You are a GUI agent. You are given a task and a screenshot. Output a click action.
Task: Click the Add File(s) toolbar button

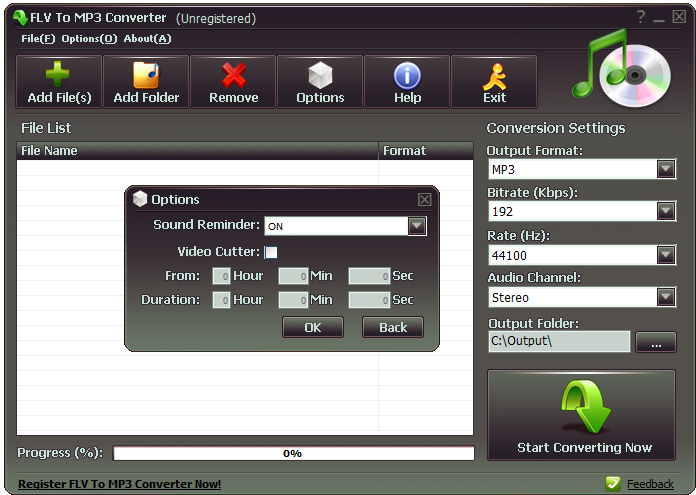coord(59,82)
